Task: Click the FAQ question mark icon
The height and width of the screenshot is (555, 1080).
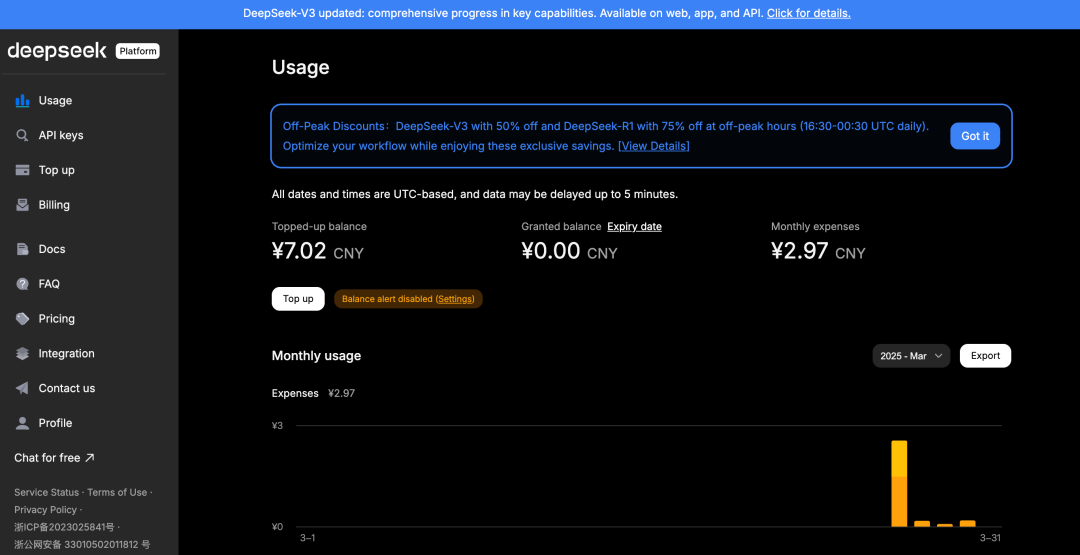Action: point(22,284)
